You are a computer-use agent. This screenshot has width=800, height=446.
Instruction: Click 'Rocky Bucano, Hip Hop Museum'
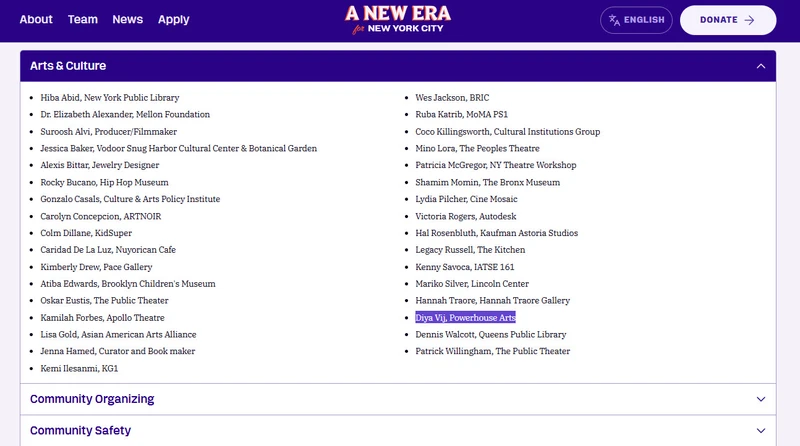104,182
